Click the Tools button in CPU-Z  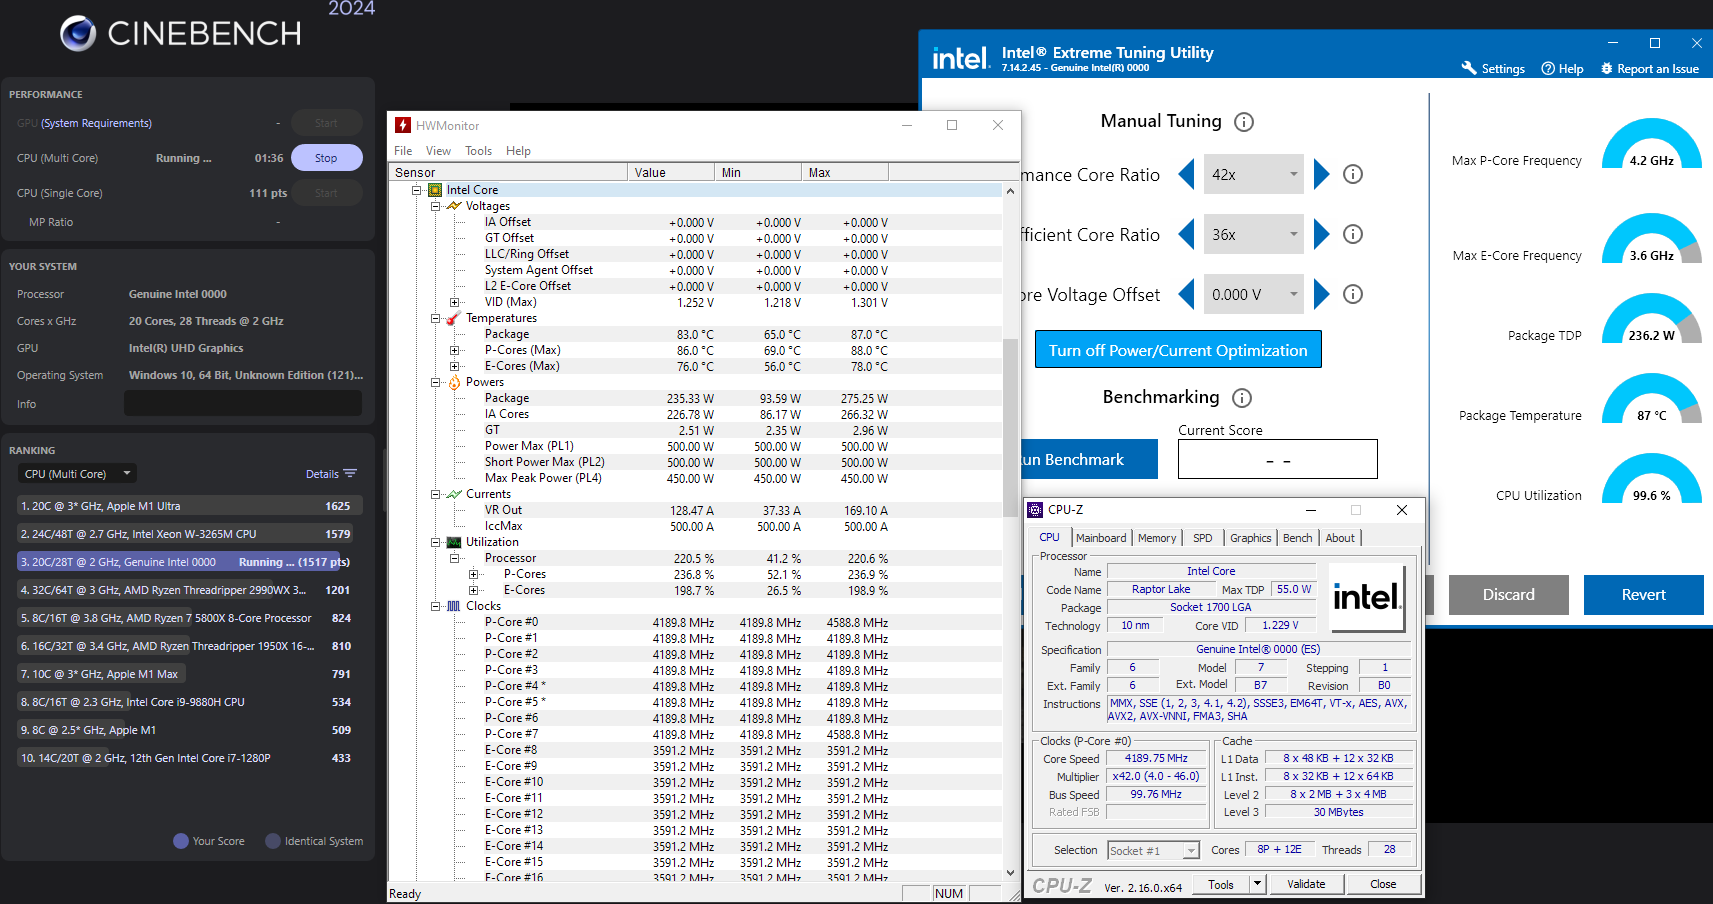[x=1221, y=884]
